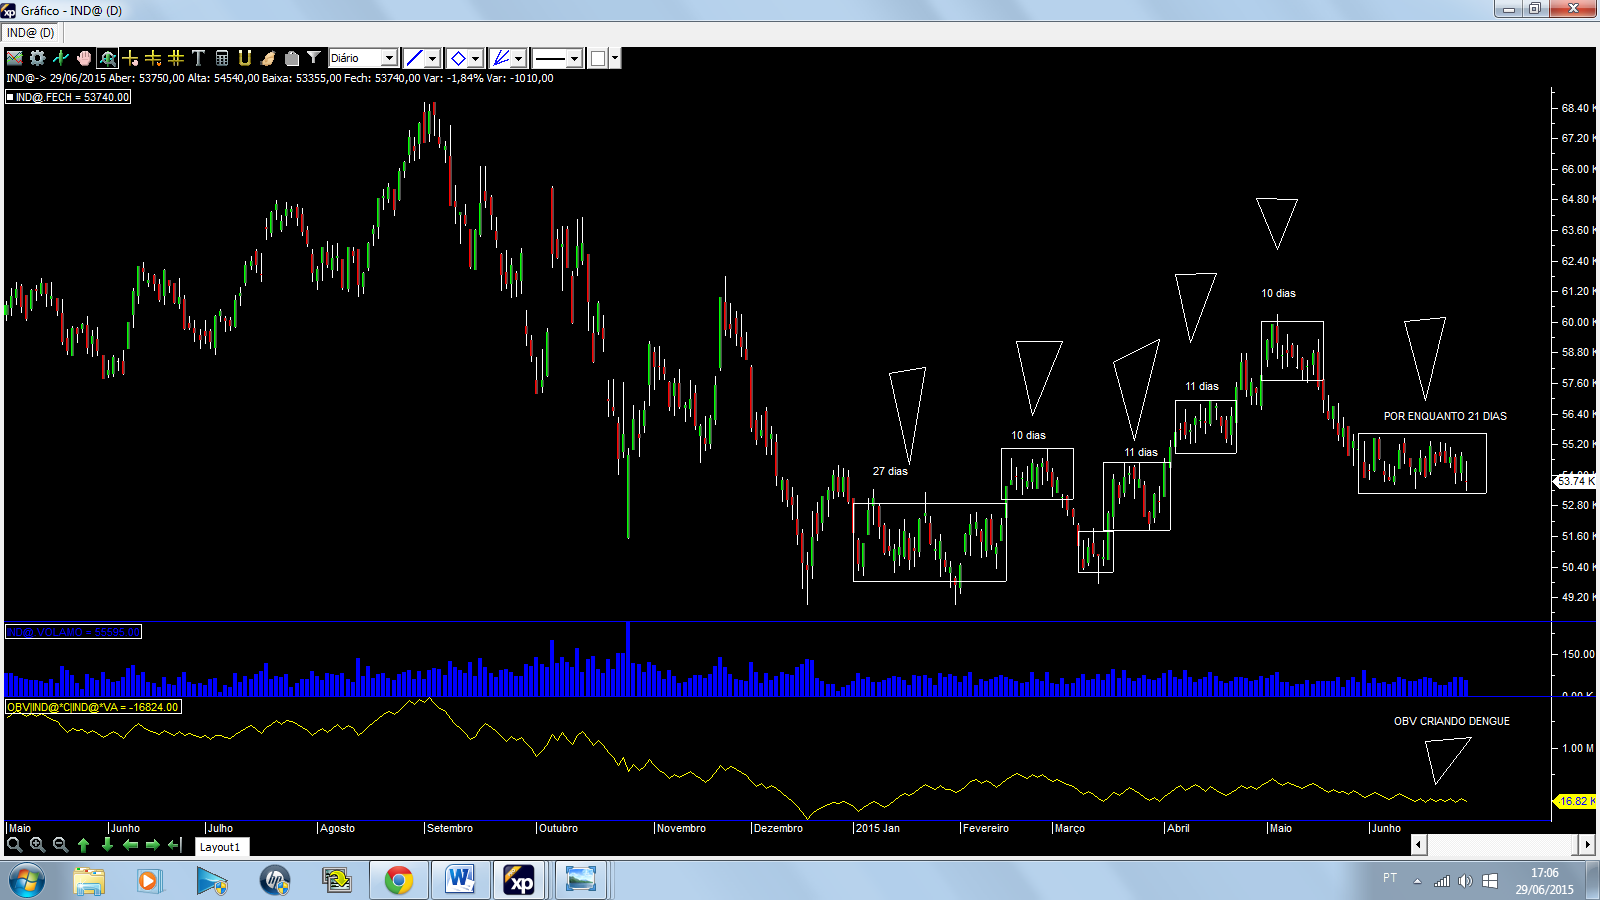The image size is (1602, 900).
Task: Switch to the IND@ (D) tab
Action: tap(32, 33)
